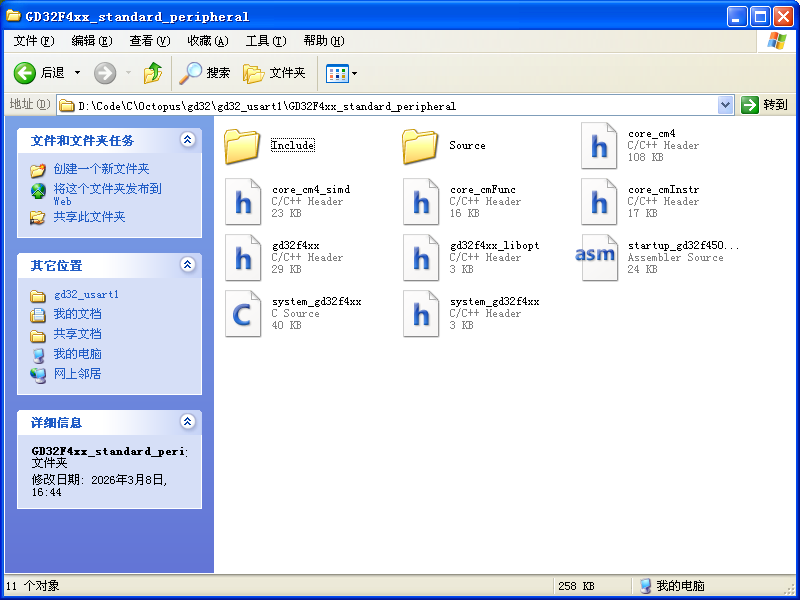800x600 pixels.
Task: Open the 文件(F) menu
Action: click(x=34, y=41)
